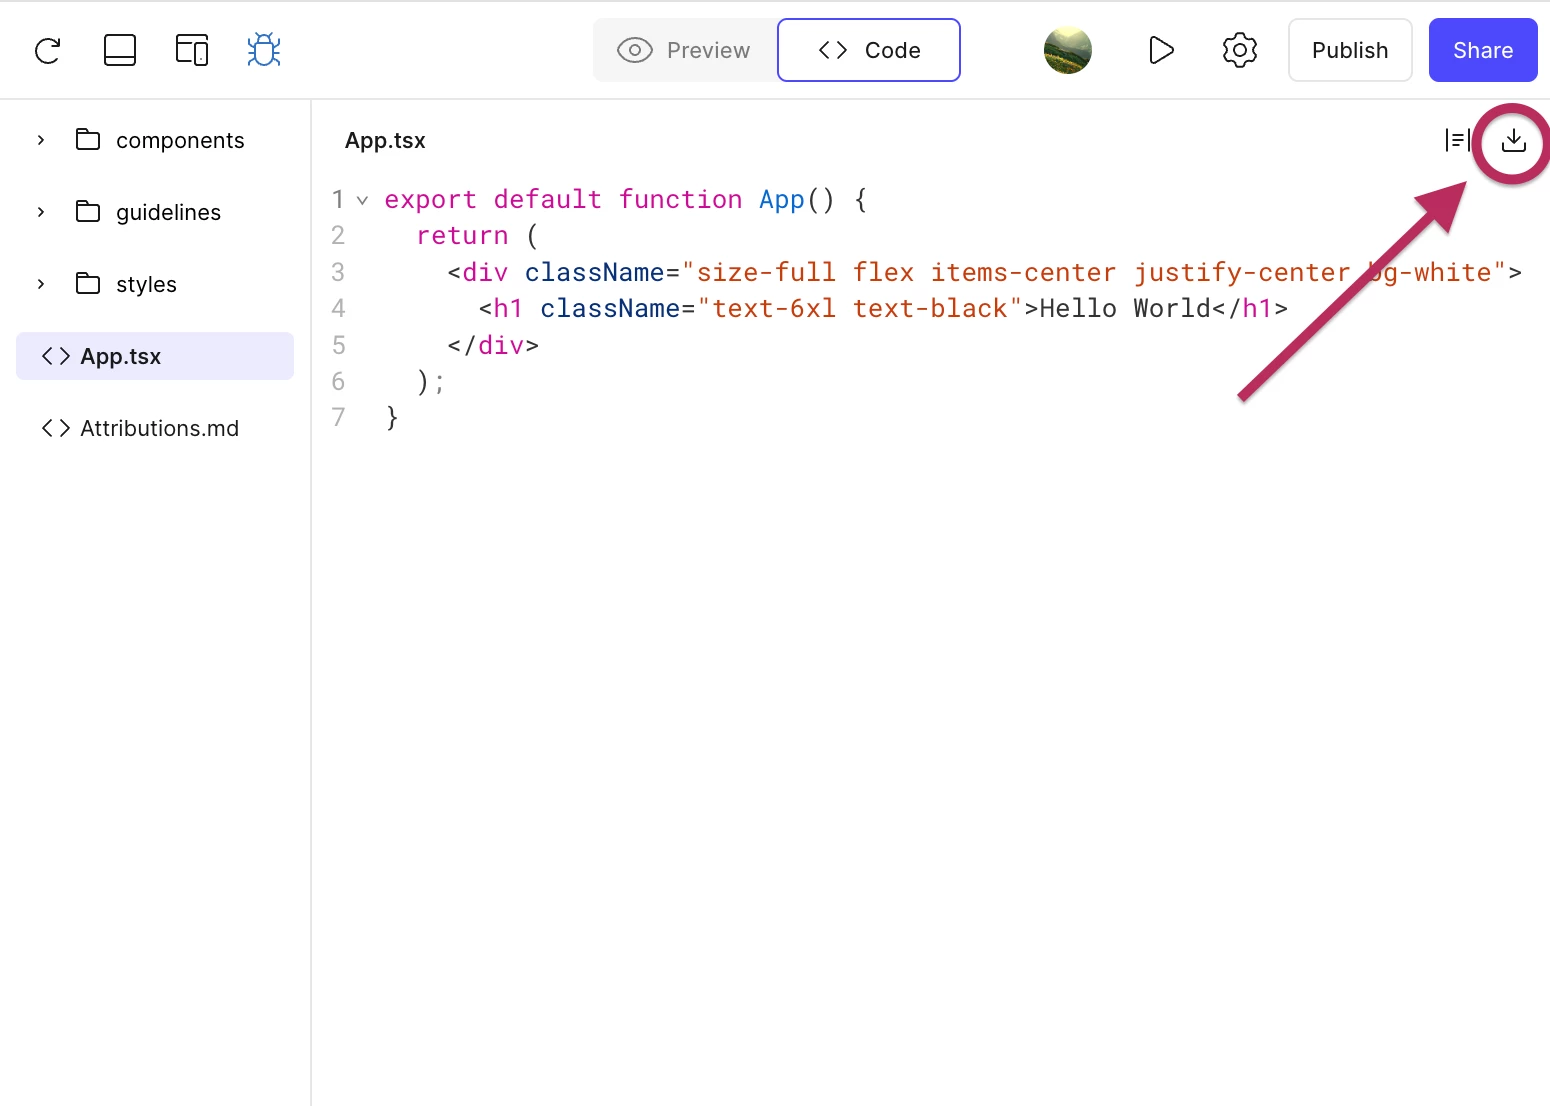
Task: Click the download code icon
Action: click(x=1513, y=140)
